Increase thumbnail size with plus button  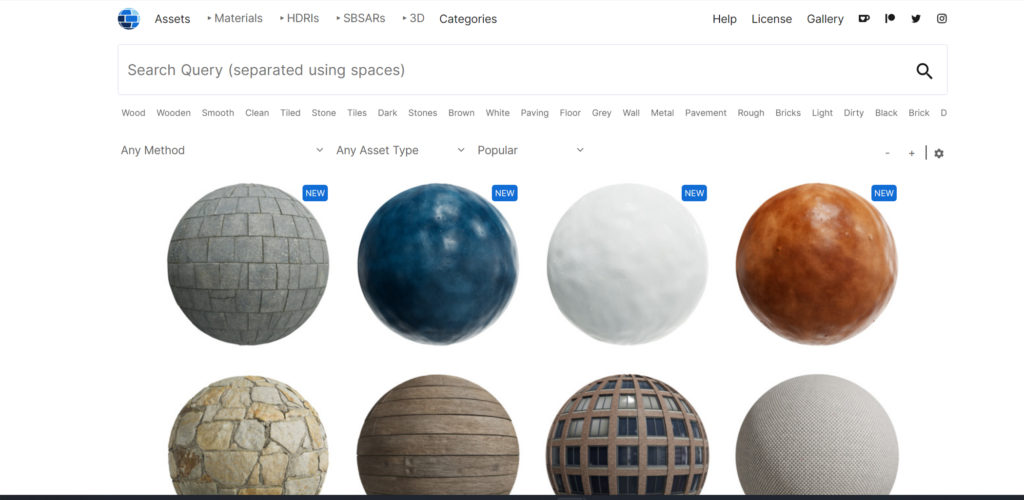pyautogui.click(x=911, y=153)
